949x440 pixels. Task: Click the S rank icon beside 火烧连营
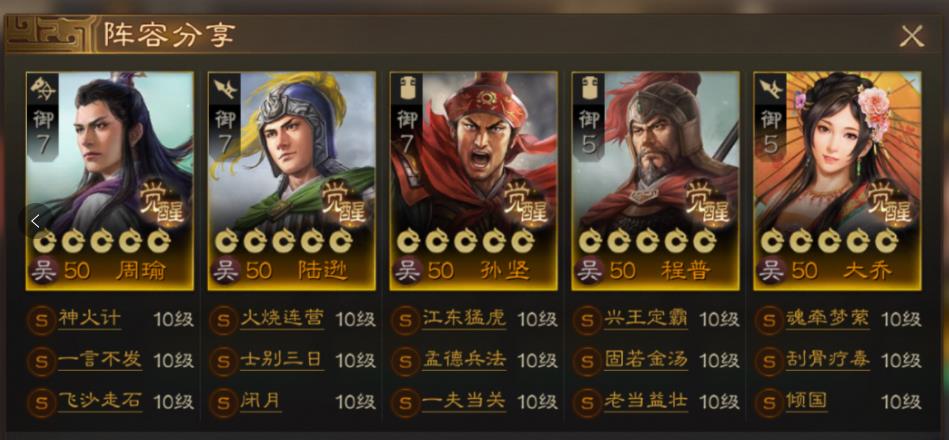[223, 320]
